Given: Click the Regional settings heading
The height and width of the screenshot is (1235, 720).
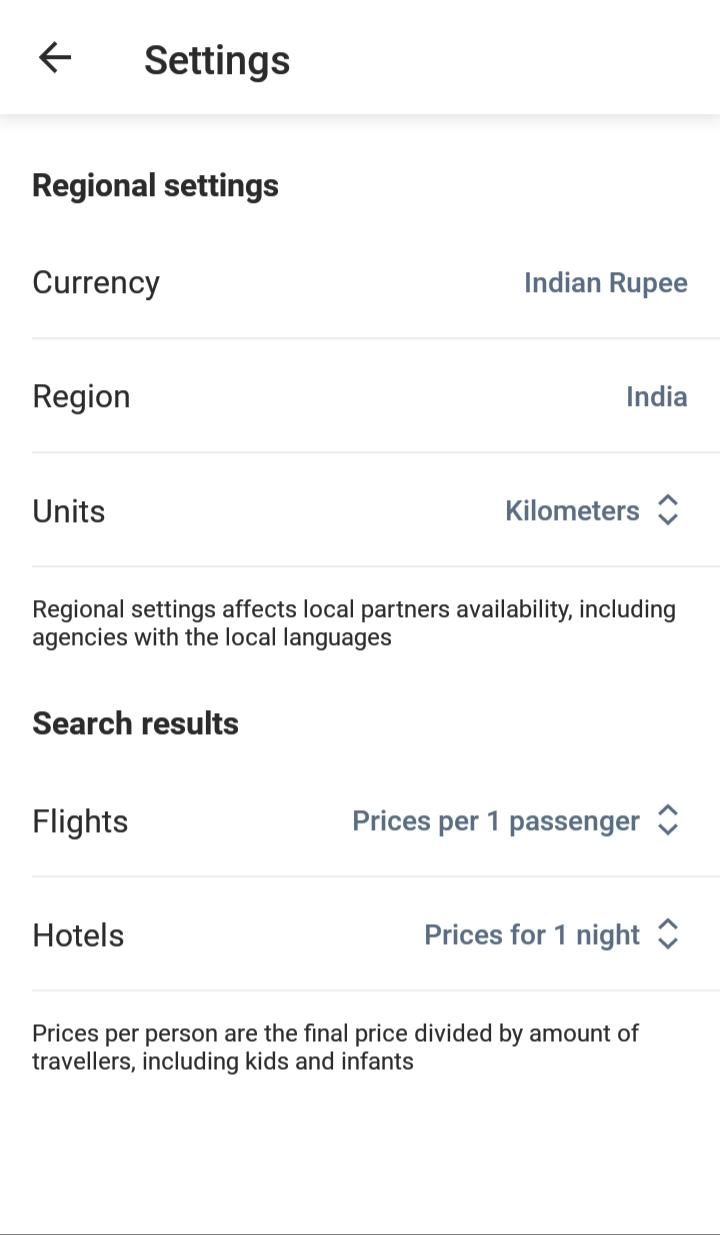Looking at the screenshot, I should 155,186.
